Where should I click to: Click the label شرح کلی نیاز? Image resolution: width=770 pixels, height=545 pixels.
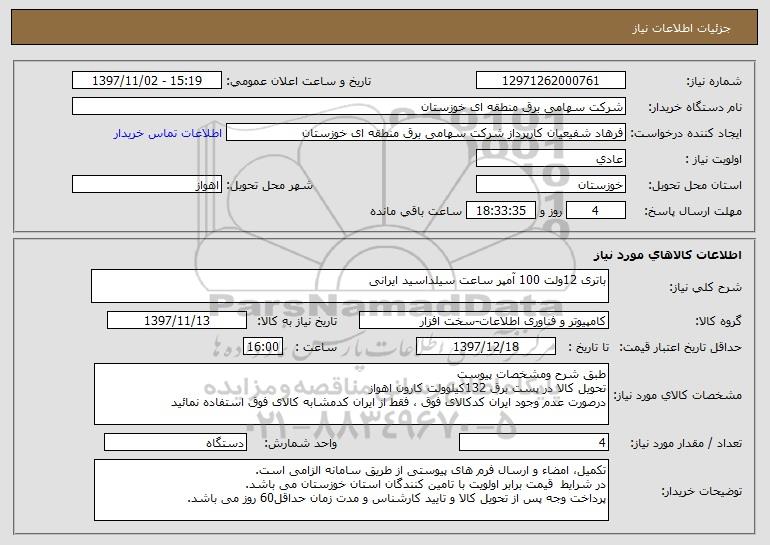coord(706,287)
